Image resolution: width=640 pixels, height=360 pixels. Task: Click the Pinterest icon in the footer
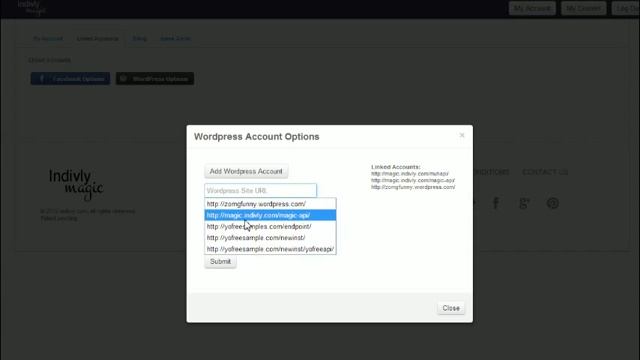tap(553, 203)
